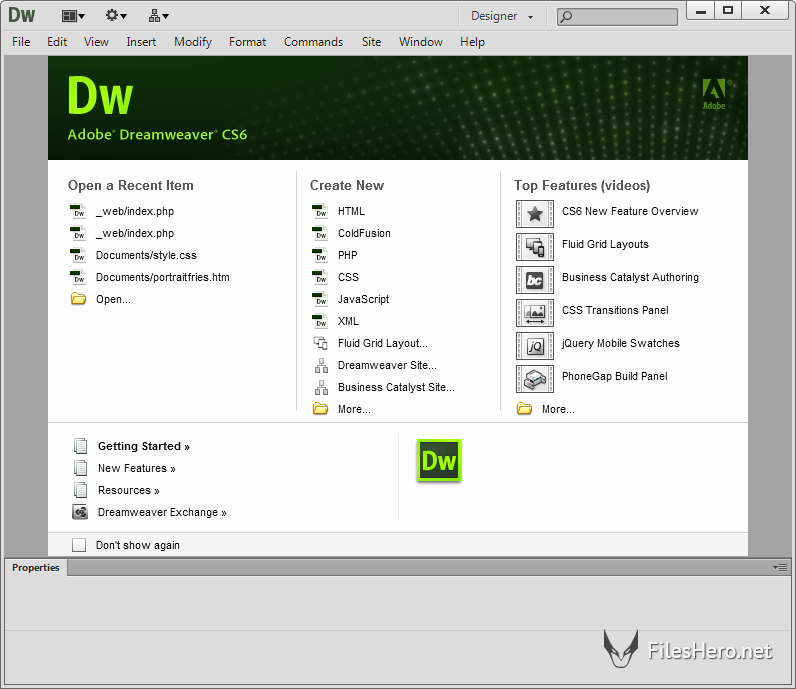
Task: Maximize the Dreamweaver window
Action: click(x=728, y=11)
